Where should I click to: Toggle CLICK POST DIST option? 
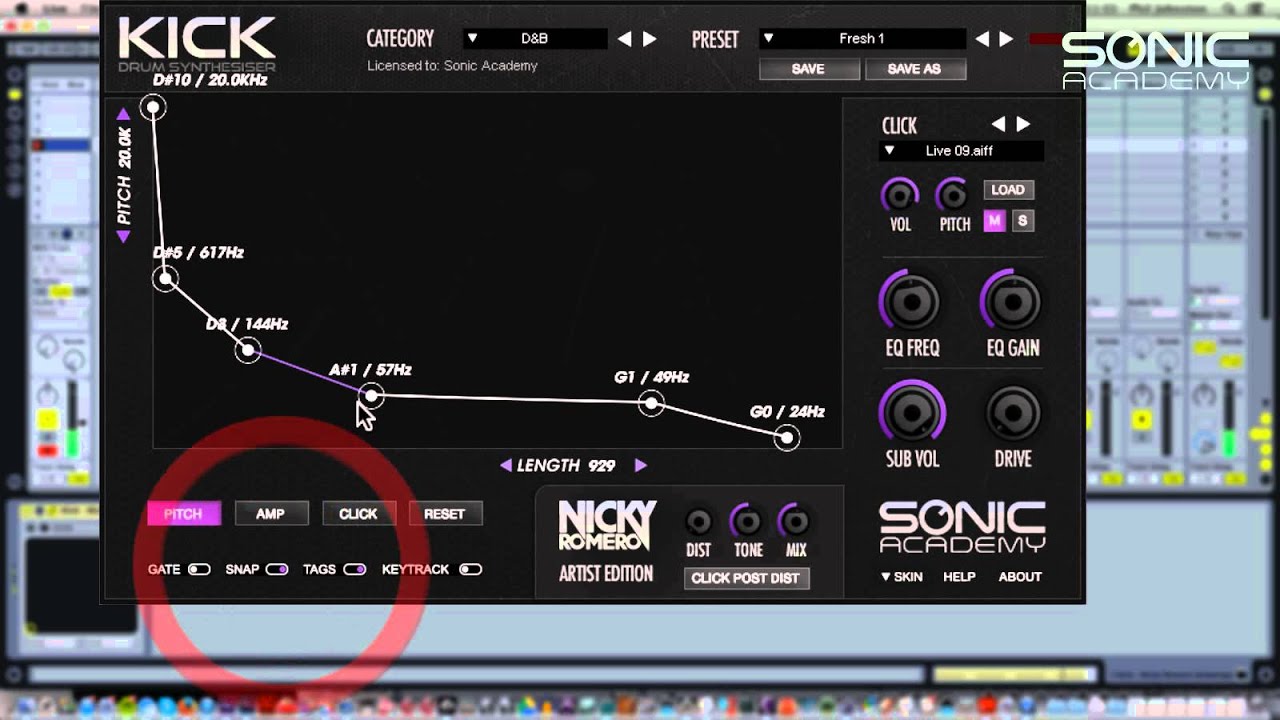745,578
